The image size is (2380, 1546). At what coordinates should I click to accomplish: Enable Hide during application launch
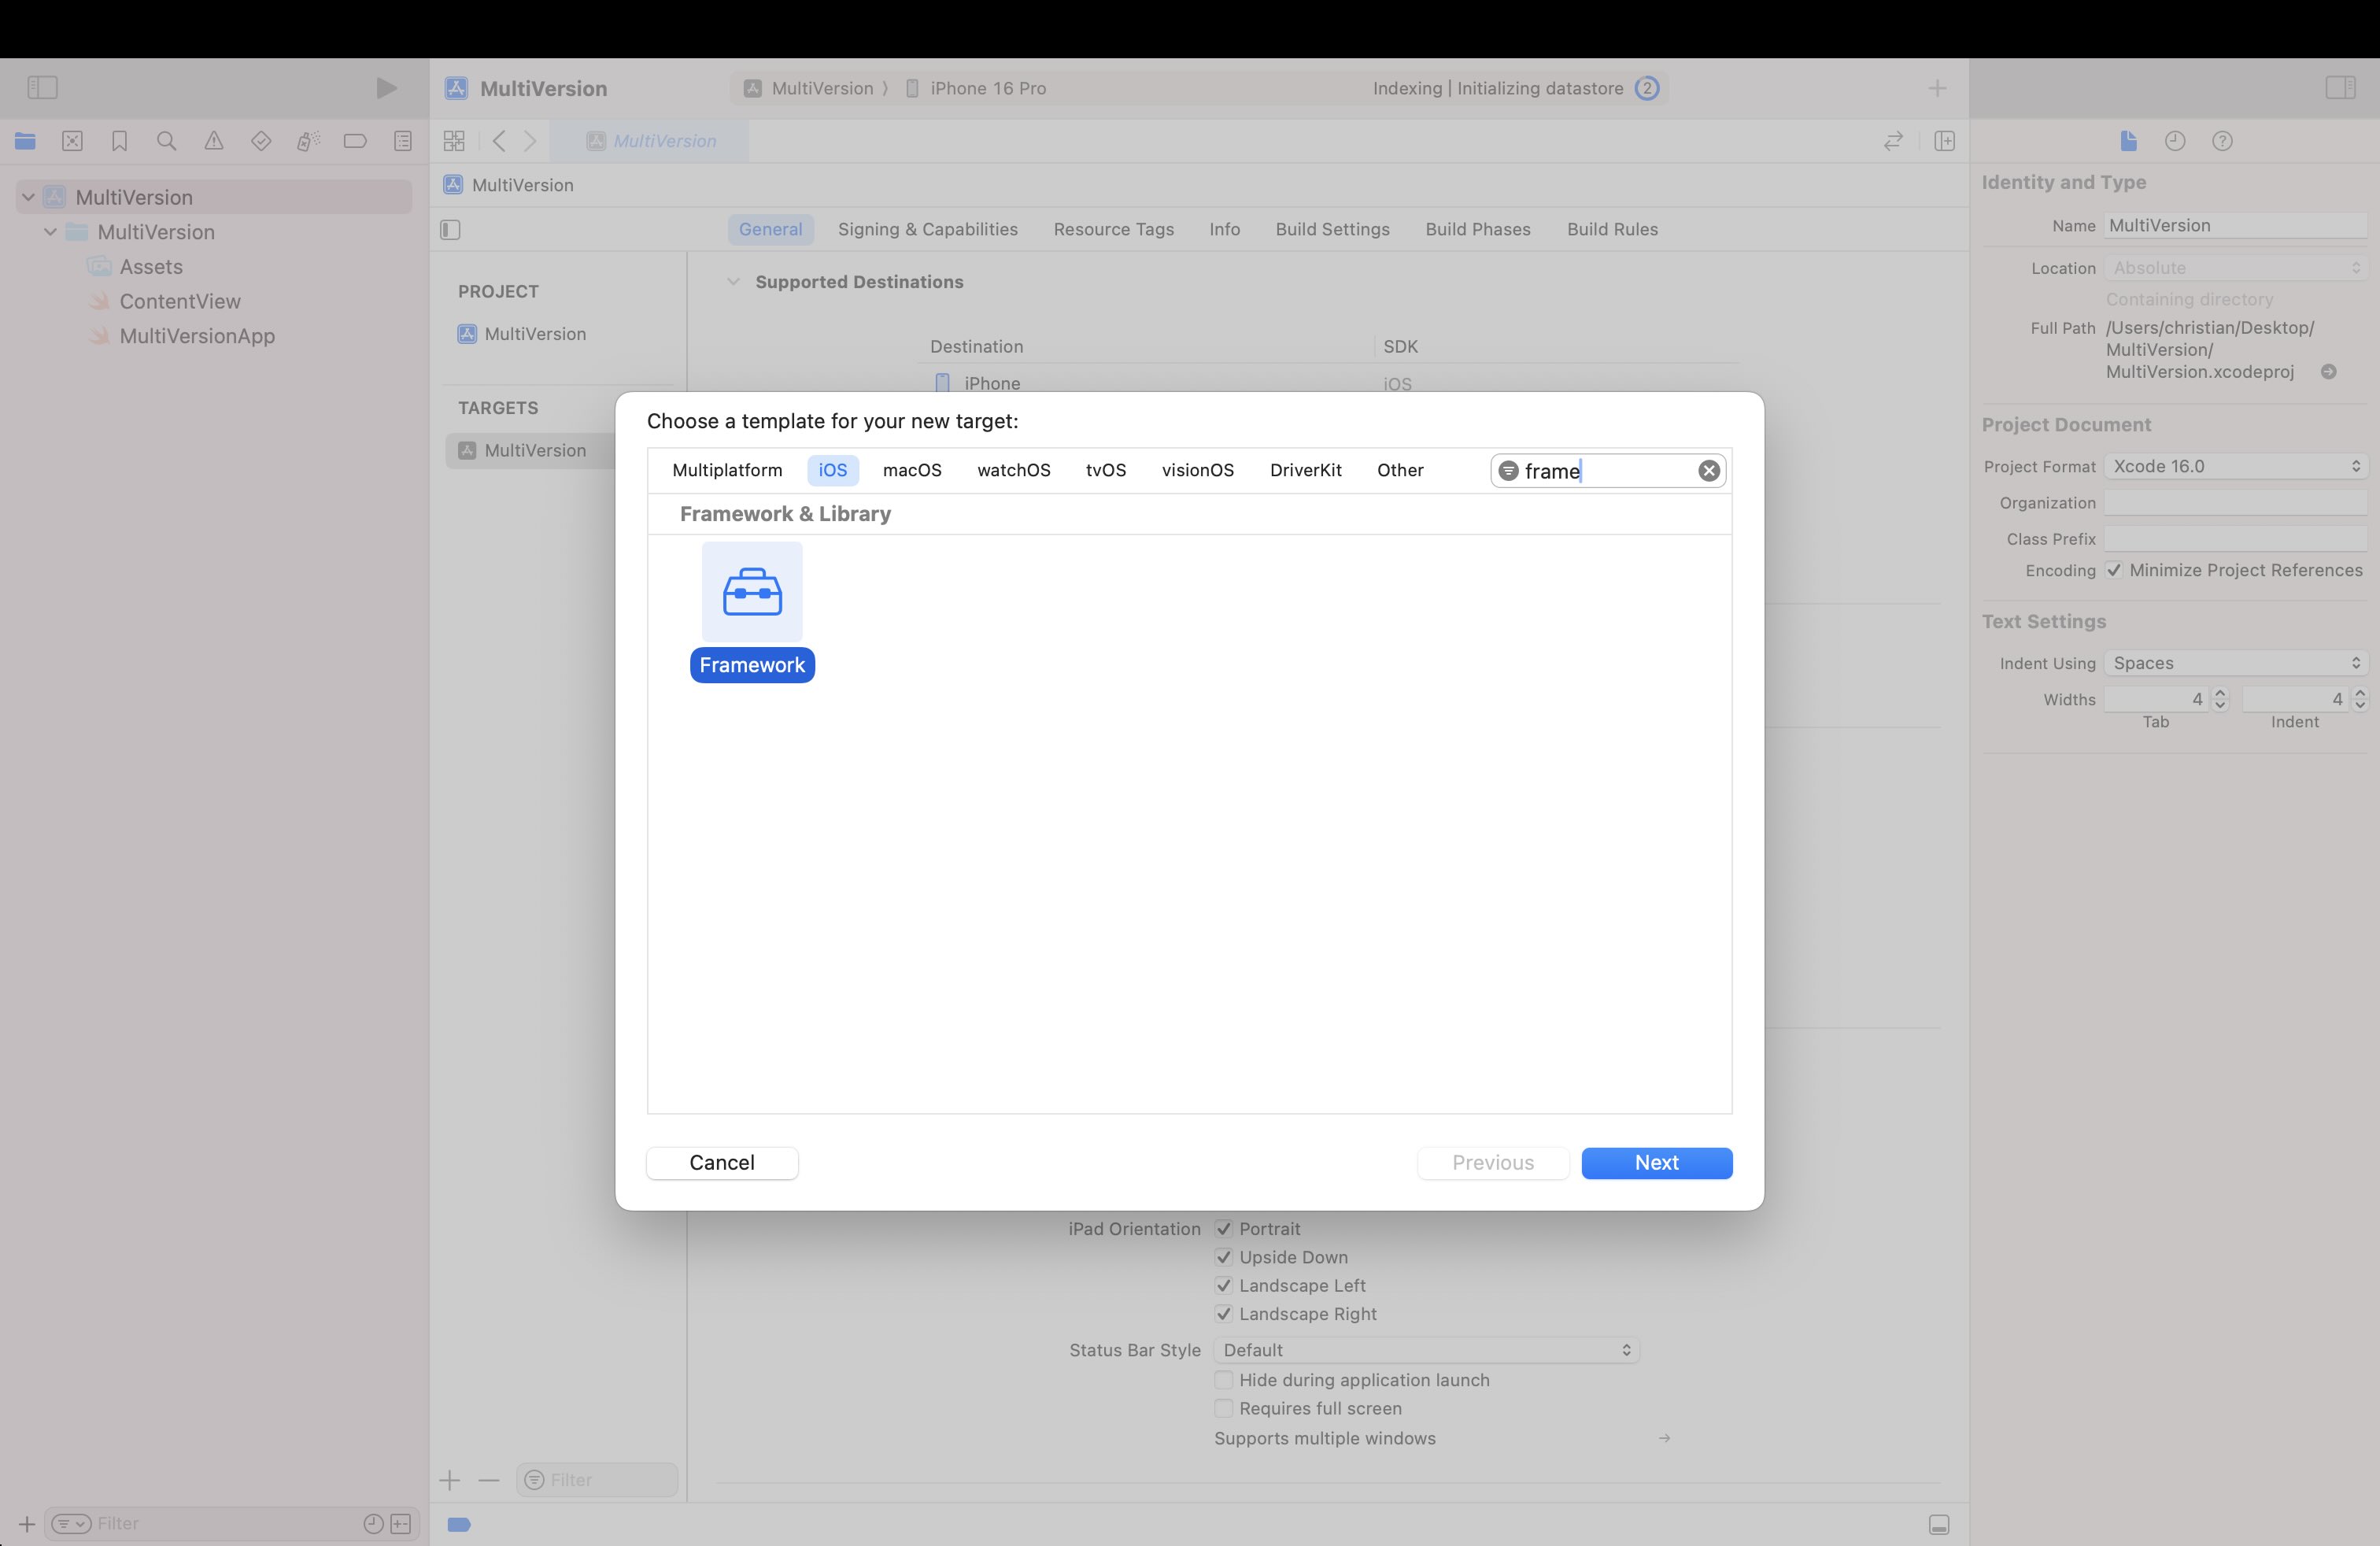tap(1223, 1380)
